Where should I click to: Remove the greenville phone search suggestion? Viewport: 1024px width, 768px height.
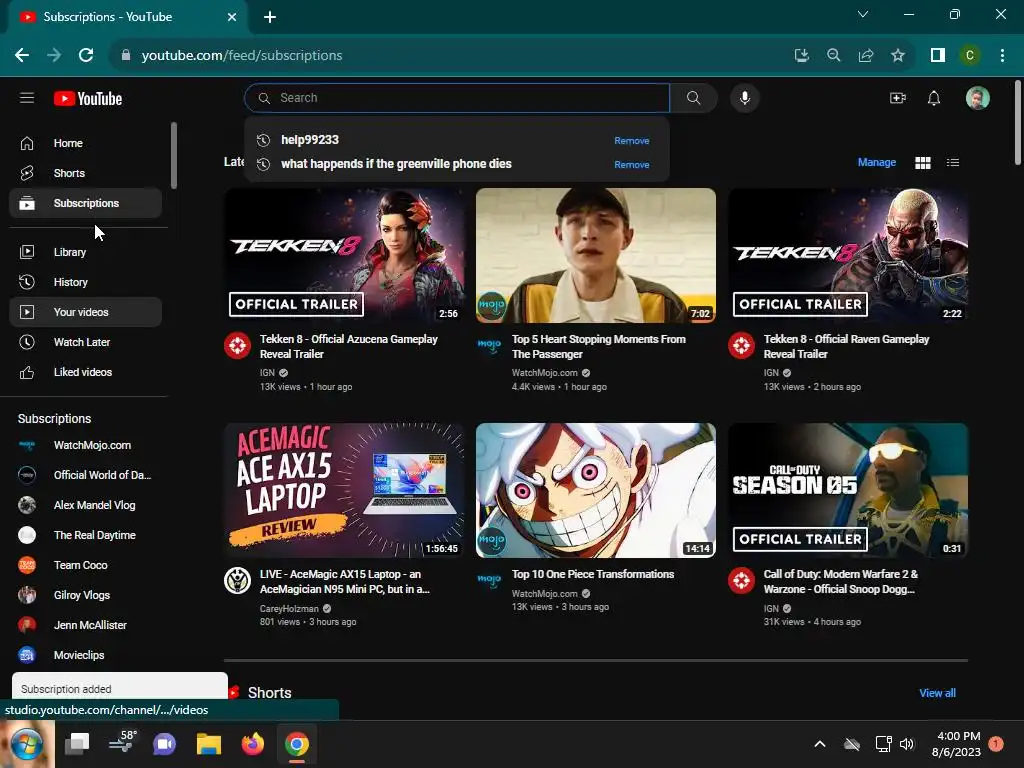click(632, 165)
